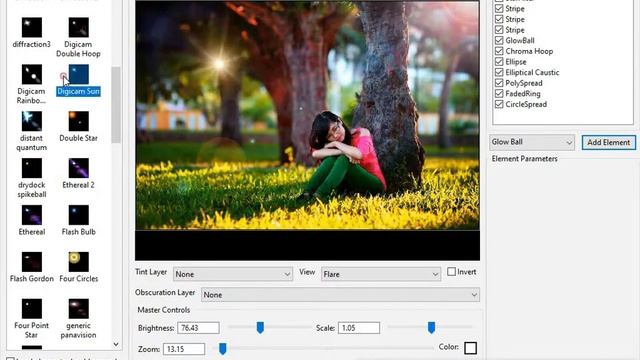Open the master Color swatch
Image resolution: width=640 pixels, height=360 pixels.
[x=470, y=348]
